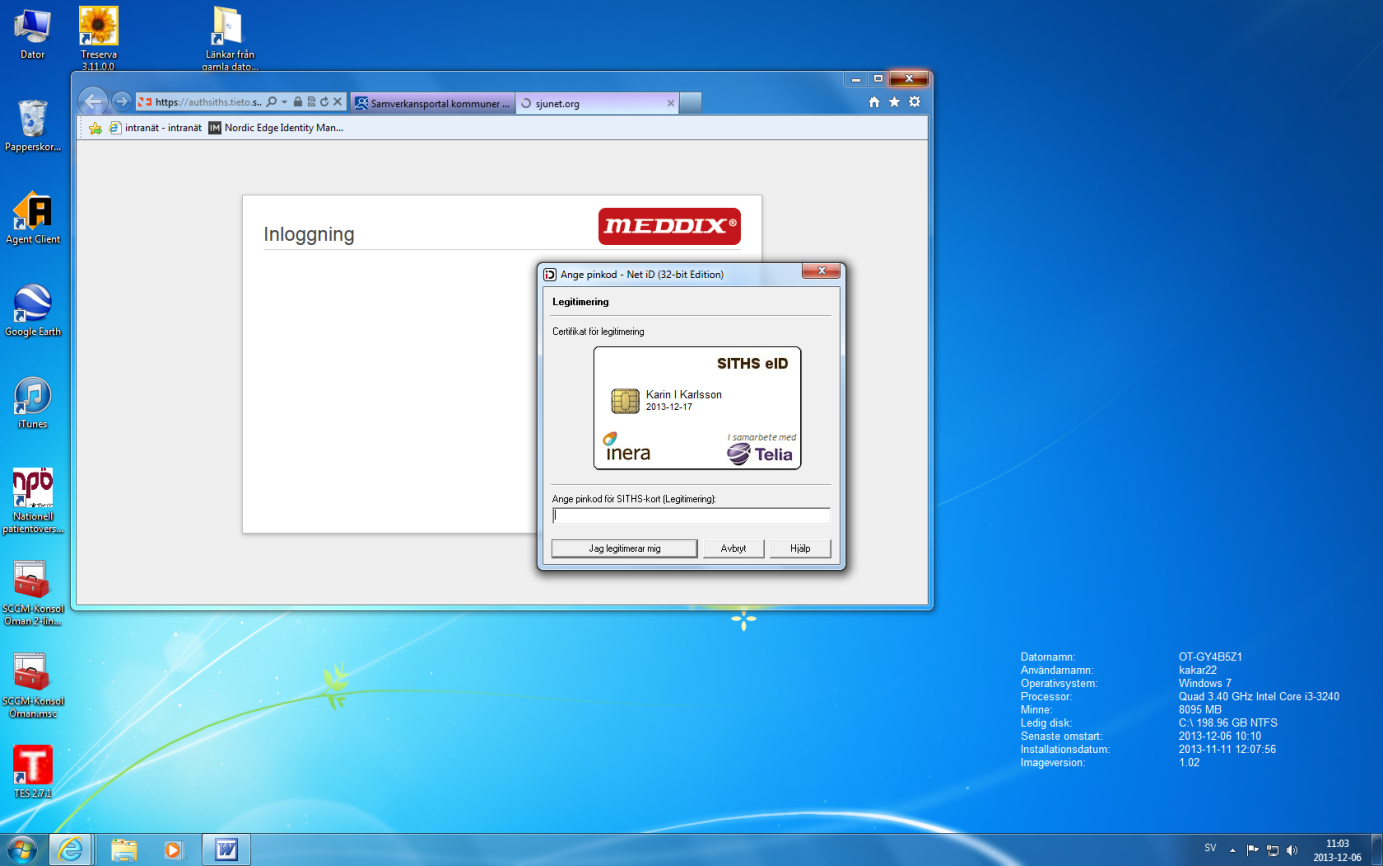1383x866 pixels.
Task: Switch to the Samverkansportal kommuner tab
Action: [x=432, y=103]
